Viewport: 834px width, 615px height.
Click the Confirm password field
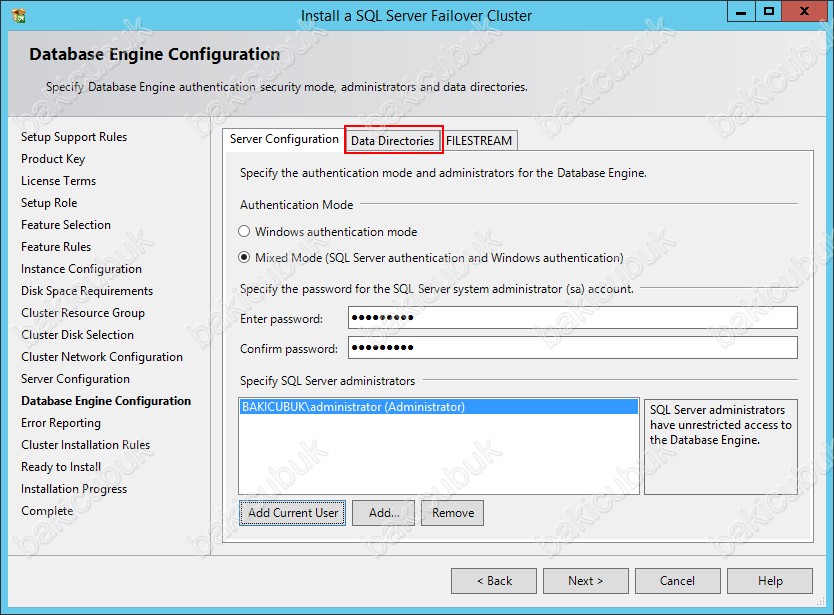[573, 347]
